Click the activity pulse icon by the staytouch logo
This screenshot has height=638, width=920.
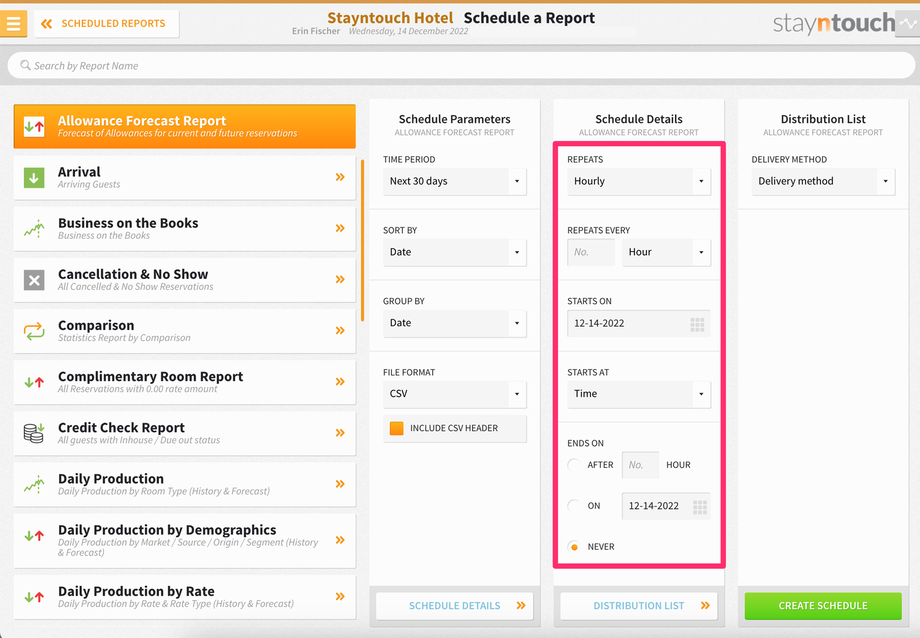point(909,24)
